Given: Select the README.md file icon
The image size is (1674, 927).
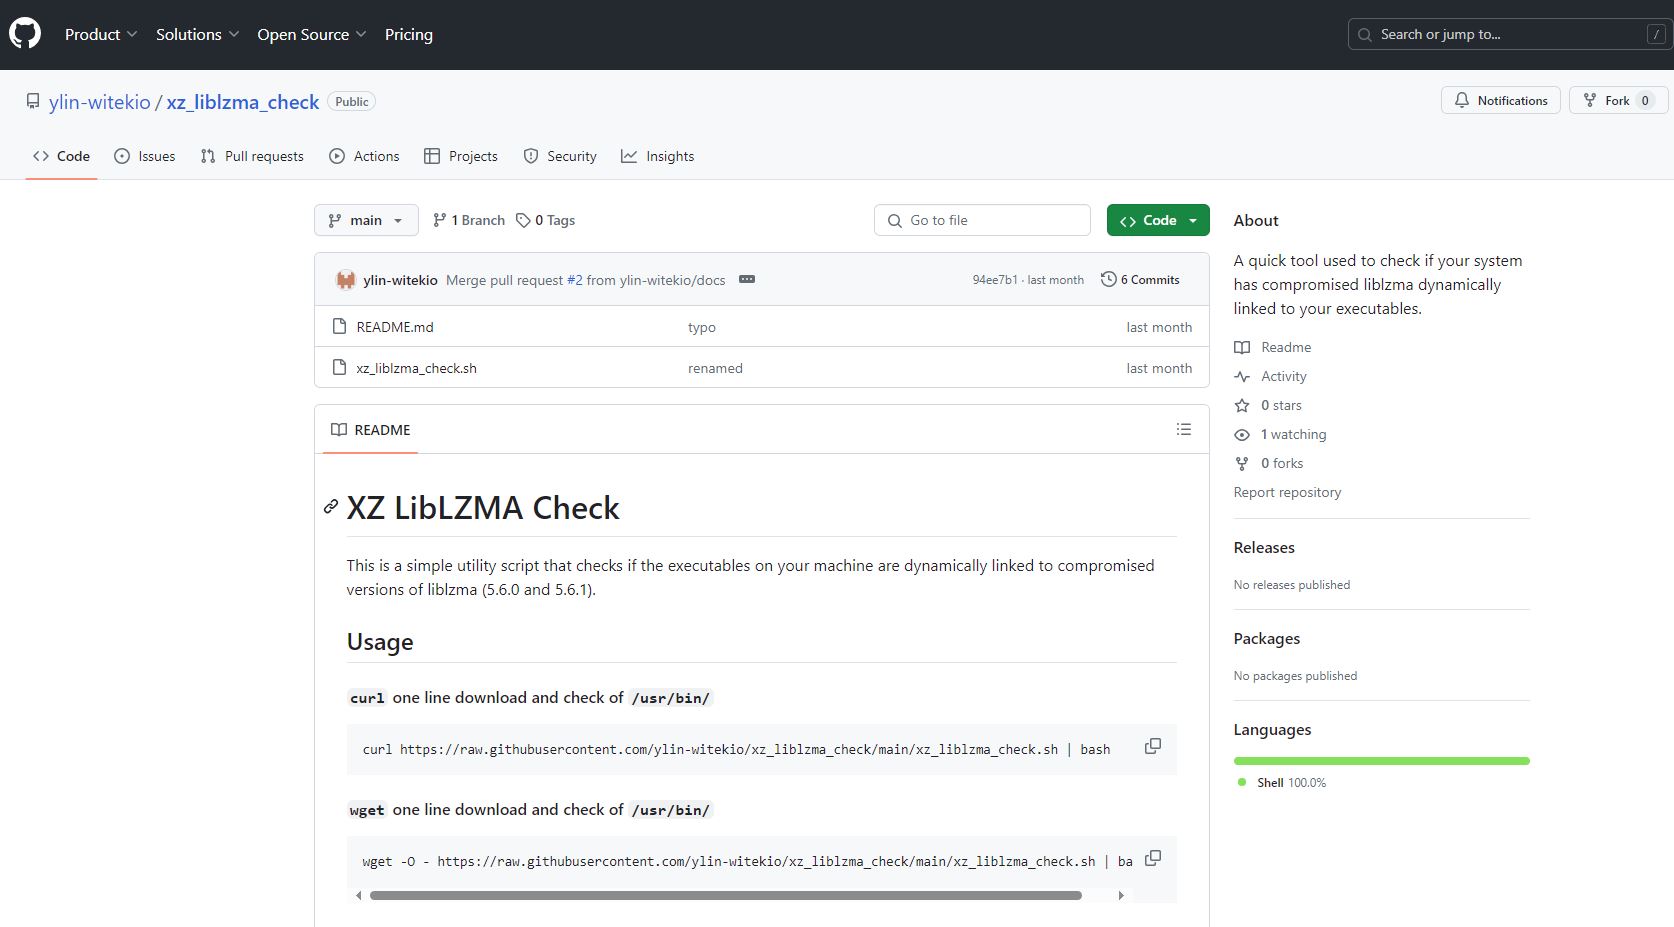Looking at the screenshot, I should [339, 326].
